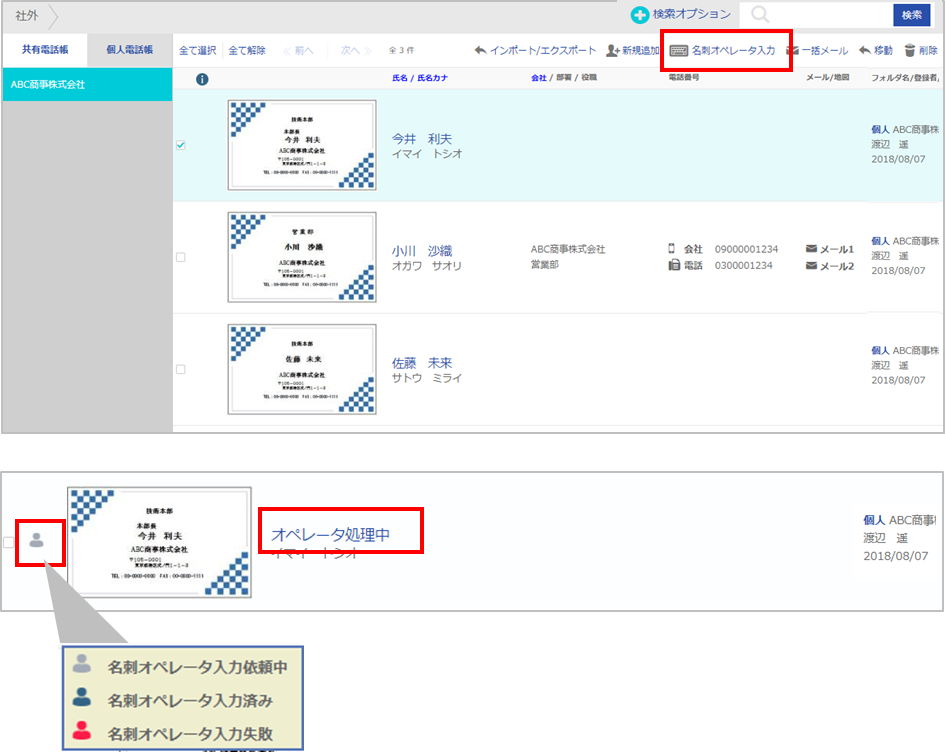Image resolution: width=945 pixels, height=752 pixels.
Task: Click the 名刺オペレータ入力 keyboard icon
Action: click(679, 50)
